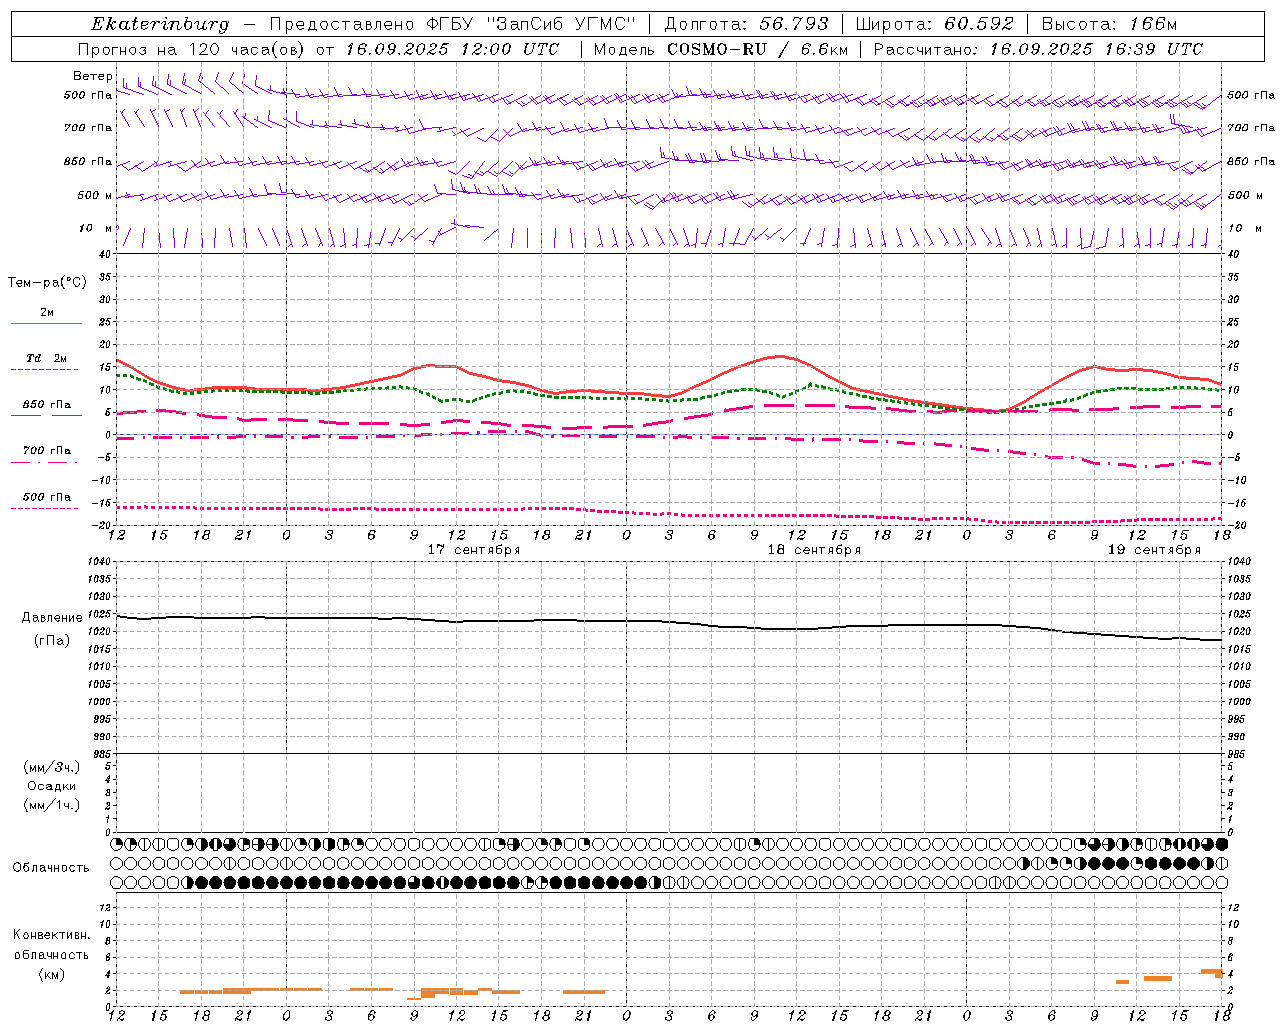Click the dotted pink line sample under 500 гПа legend
Image resolution: width=1280 pixels, height=1024 pixels.
(45, 508)
